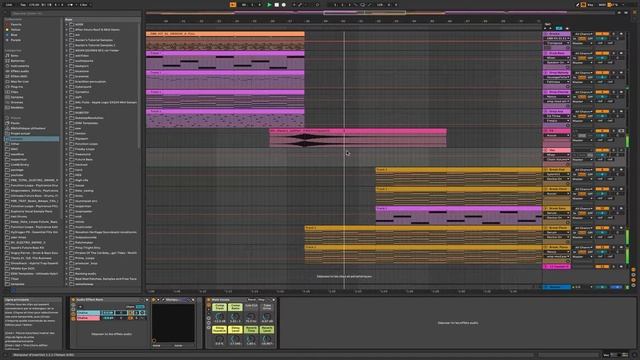The image size is (640, 360).
Task: Open the Sons category in browser
Action: click(14, 56)
